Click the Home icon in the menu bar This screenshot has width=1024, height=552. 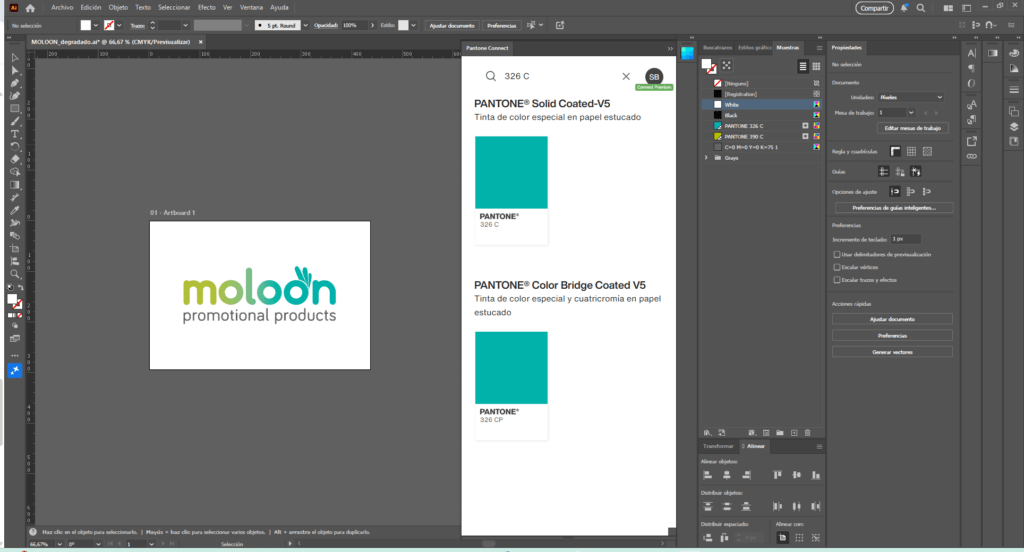pyautogui.click(x=30, y=8)
